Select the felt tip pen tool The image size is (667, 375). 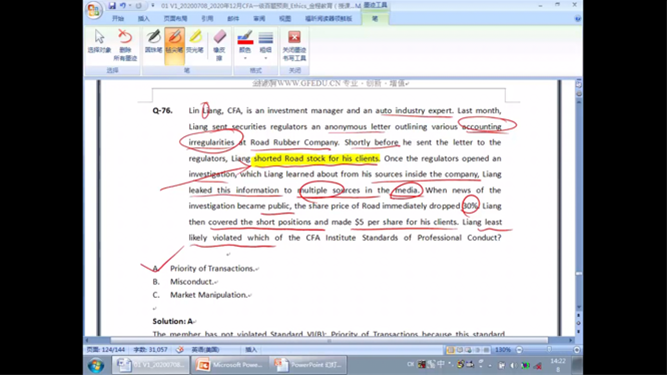tap(174, 42)
